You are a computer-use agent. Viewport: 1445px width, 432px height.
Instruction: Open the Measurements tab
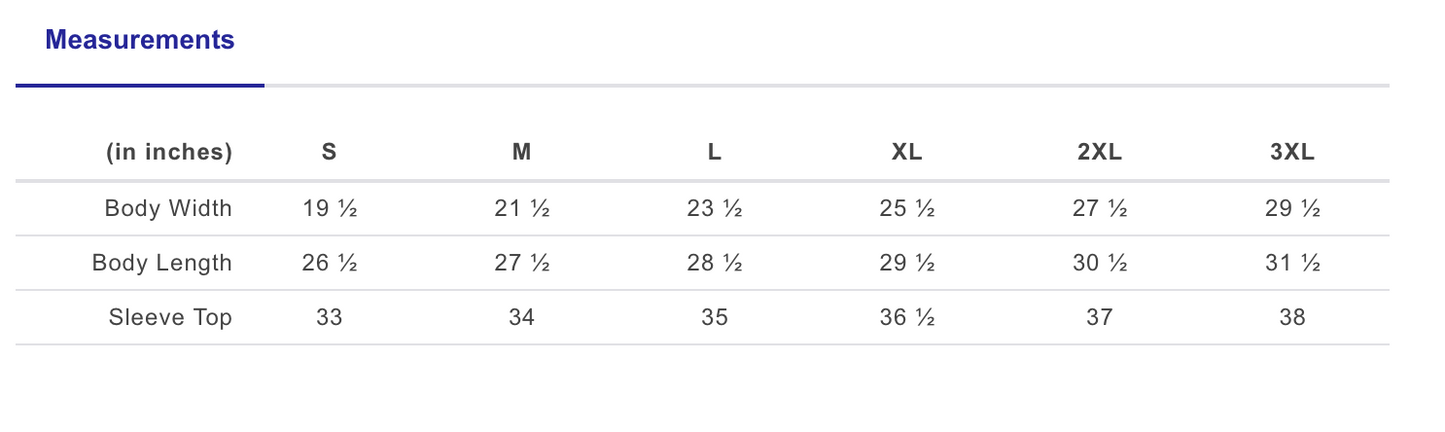[x=140, y=41]
